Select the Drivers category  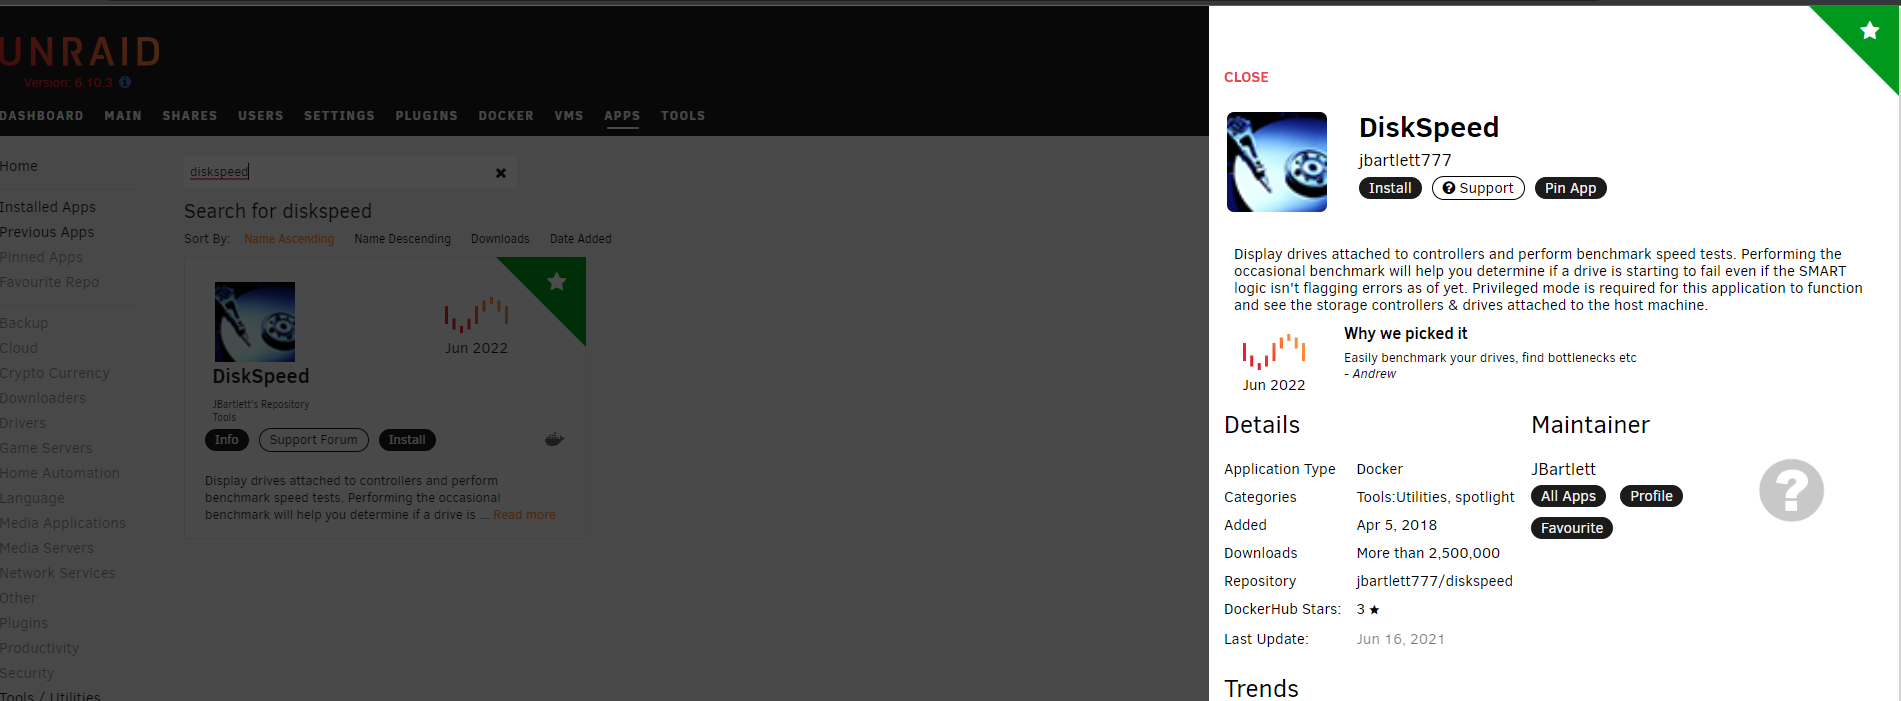point(23,423)
